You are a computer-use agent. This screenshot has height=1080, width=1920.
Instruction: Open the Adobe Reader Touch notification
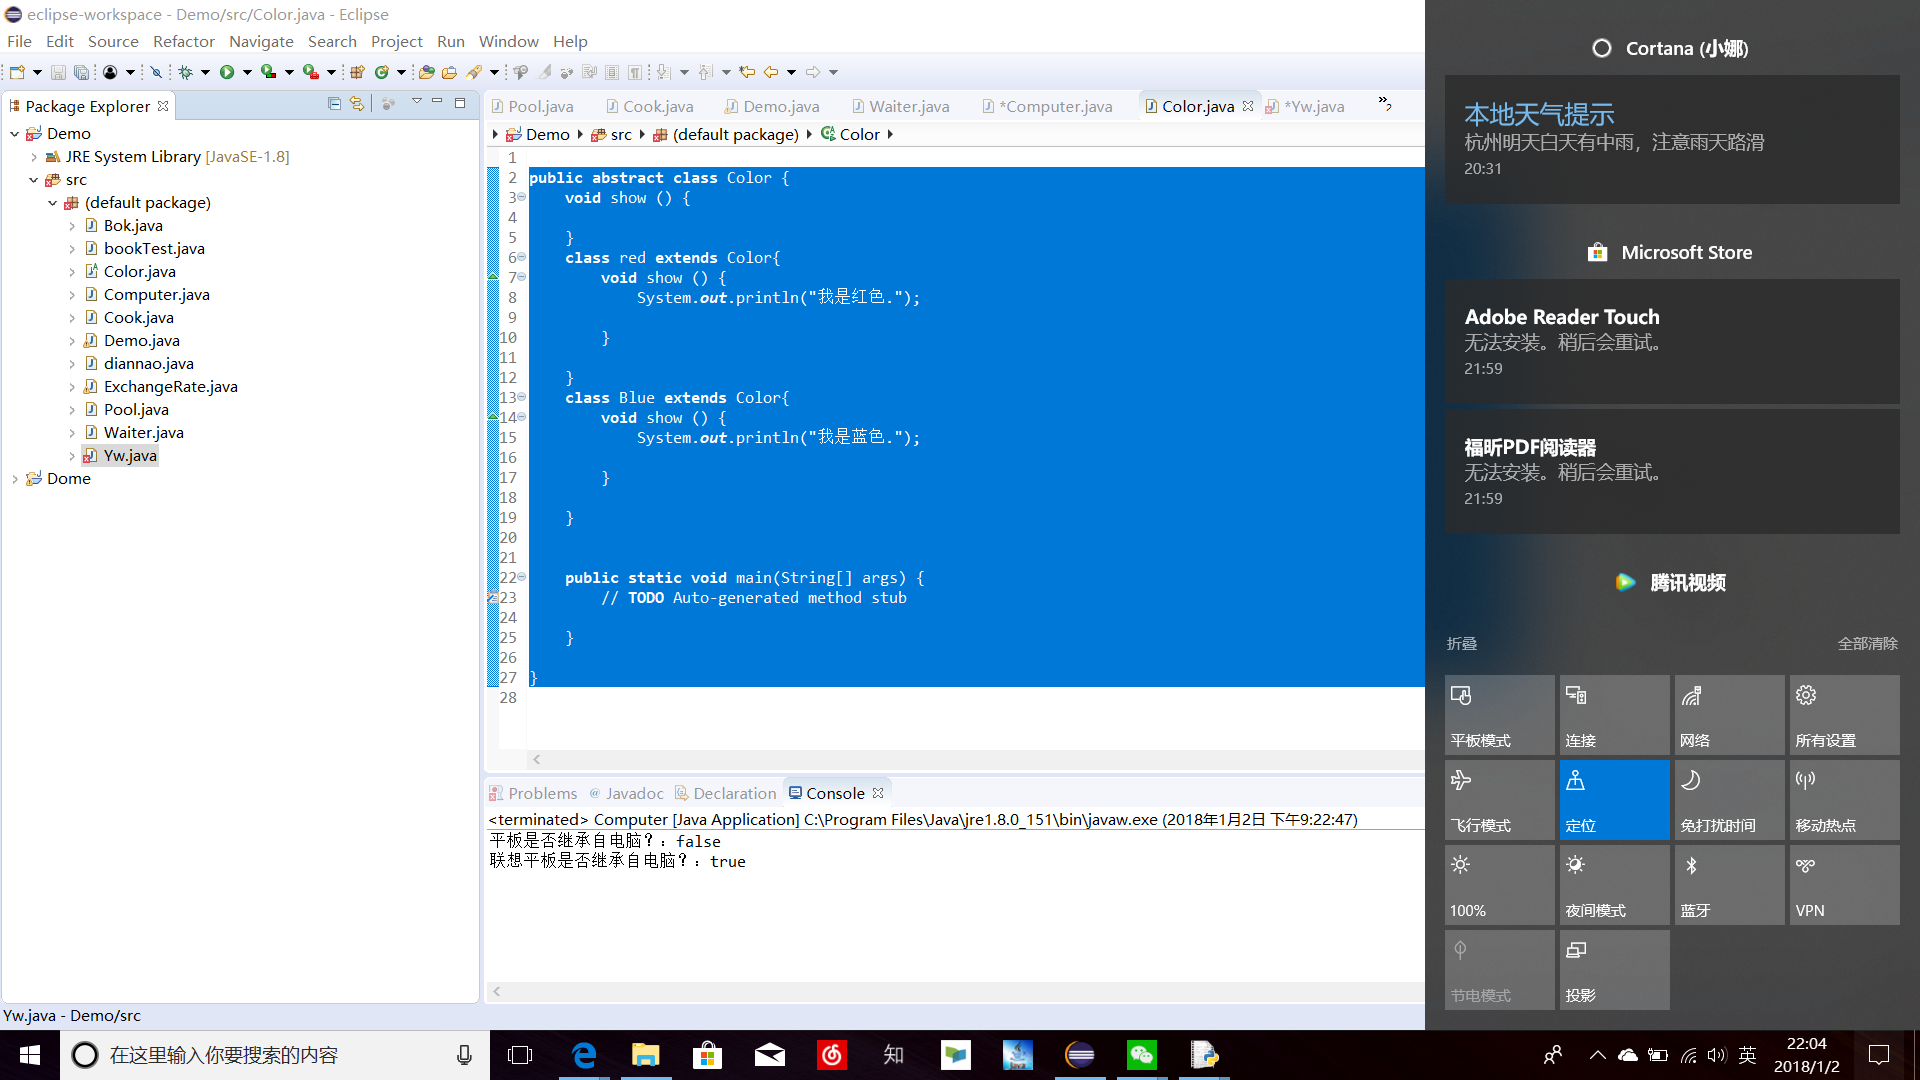1672,341
